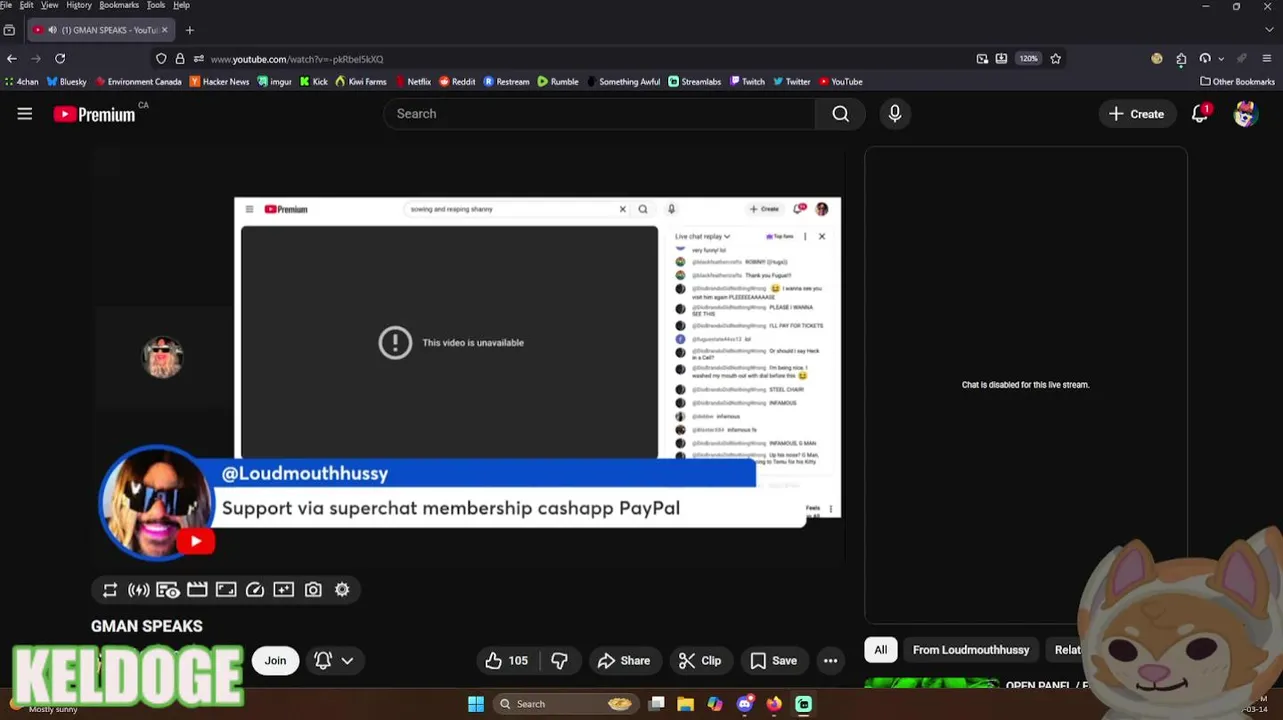The width and height of the screenshot is (1283, 720).
Task: Open more actions three-dot menu
Action: 830,661
